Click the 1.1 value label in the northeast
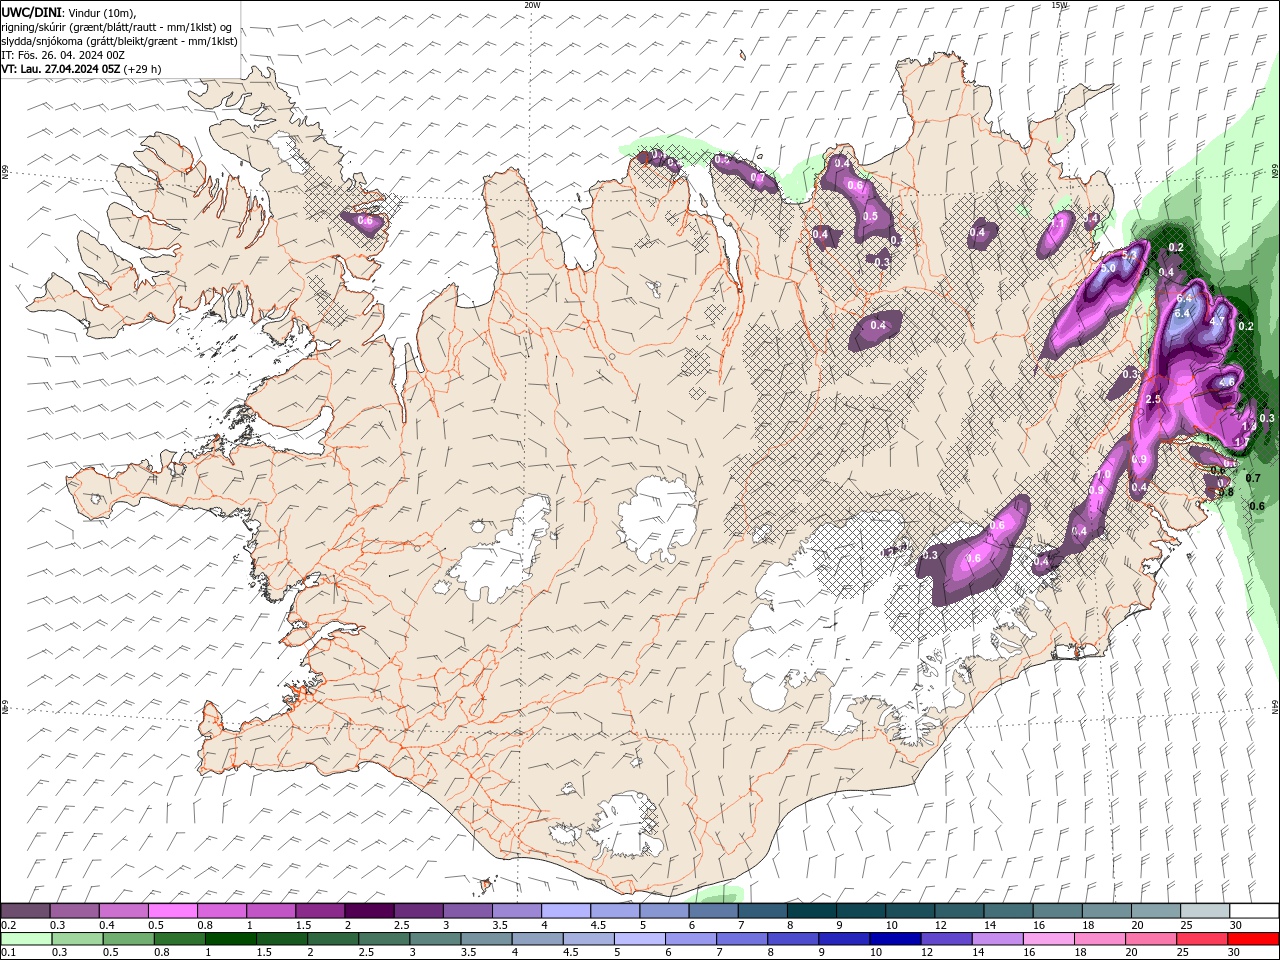The height and width of the screenshot is (960, 1280). pyautogui.click(x=1057, y=223)
